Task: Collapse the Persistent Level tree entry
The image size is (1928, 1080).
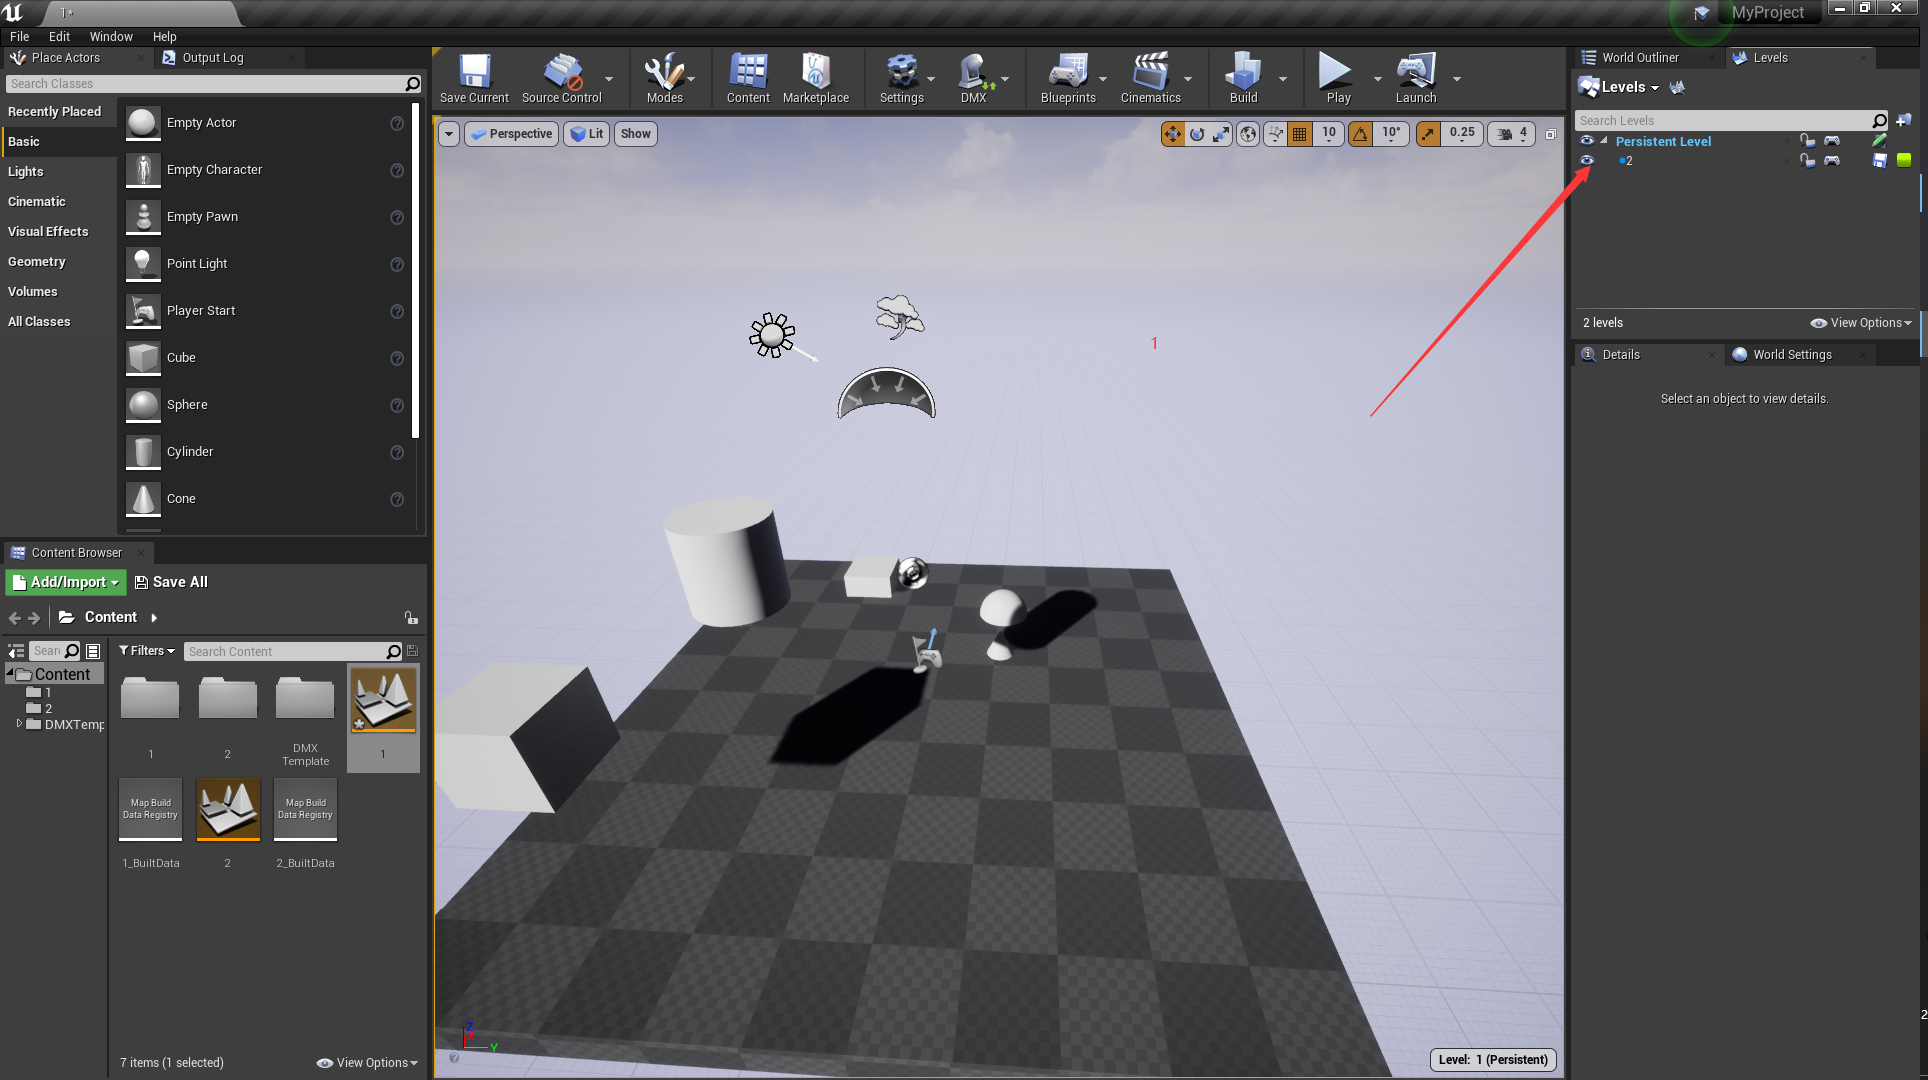Action: pos(1604,141)
